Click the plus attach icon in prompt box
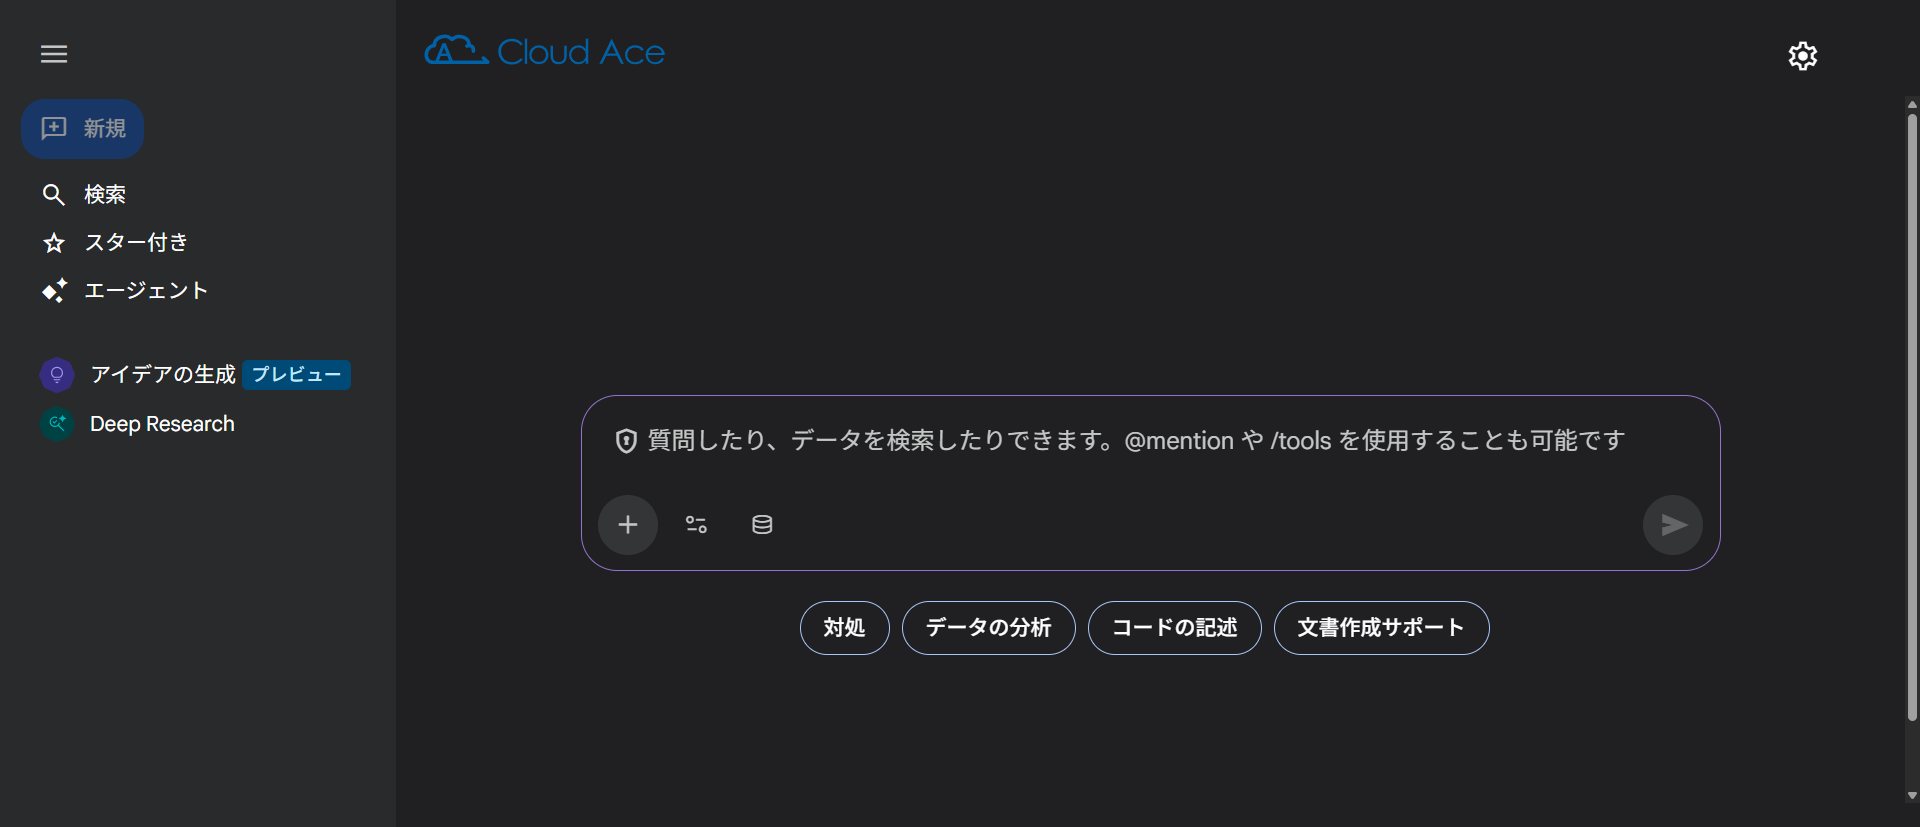Image resolution: width=1920 pixels, height=827 pixels. click(x=628, y=525)
